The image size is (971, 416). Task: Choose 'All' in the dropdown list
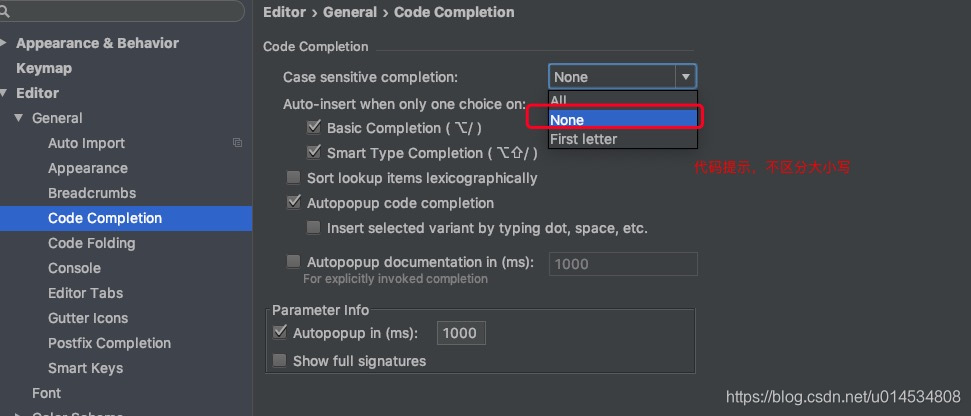[x=559, y=100]
